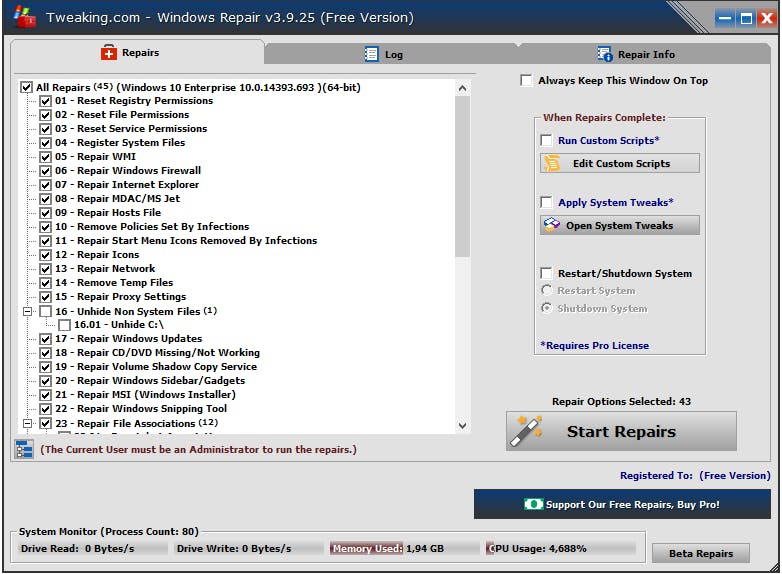Click the Repair Info tab icon

click(x=604, y=54)
